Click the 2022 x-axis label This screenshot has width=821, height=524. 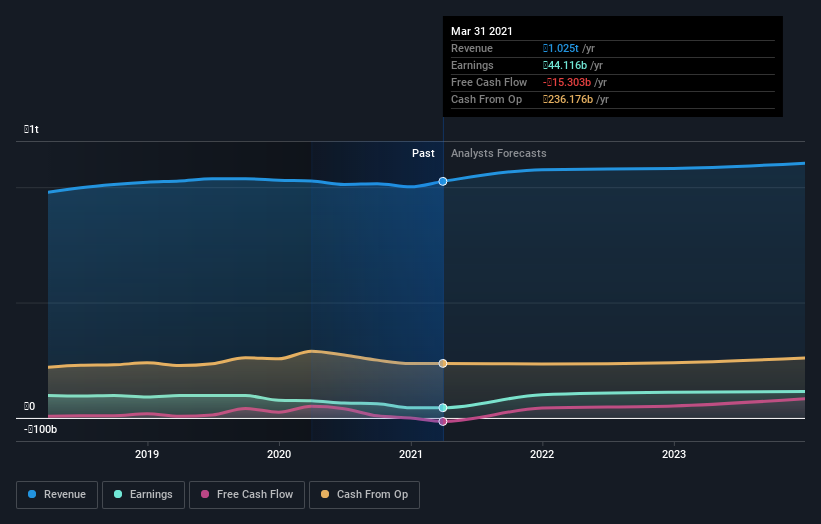542,454
